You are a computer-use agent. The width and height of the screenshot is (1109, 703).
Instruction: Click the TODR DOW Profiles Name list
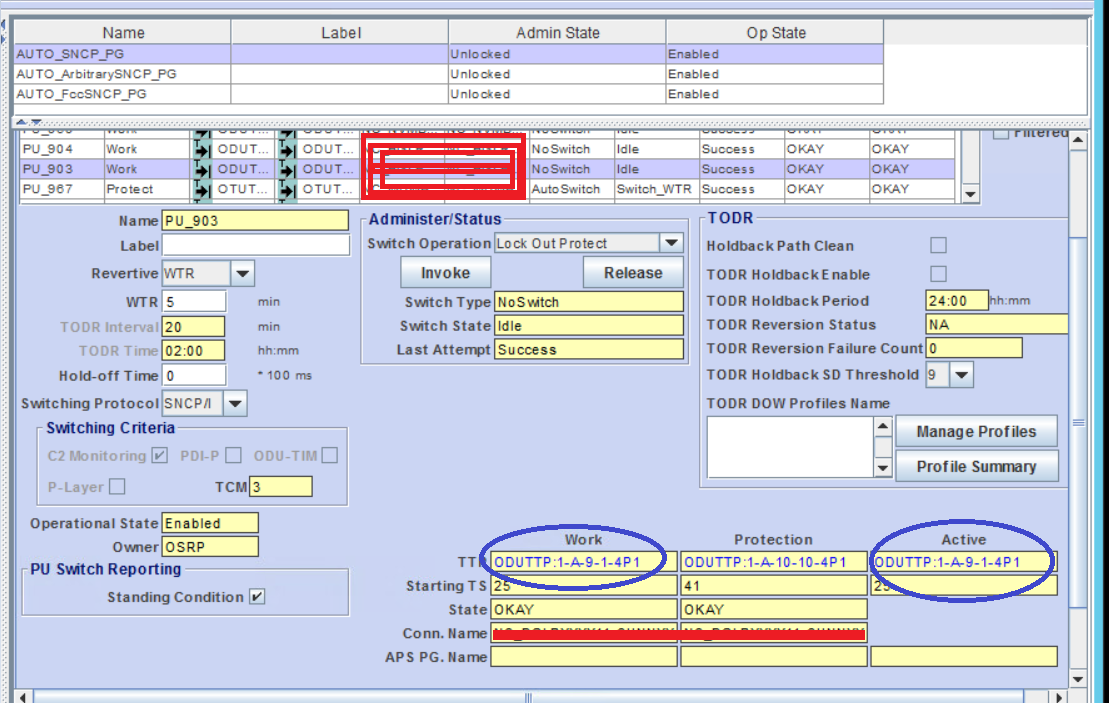(x=791, y=447)
